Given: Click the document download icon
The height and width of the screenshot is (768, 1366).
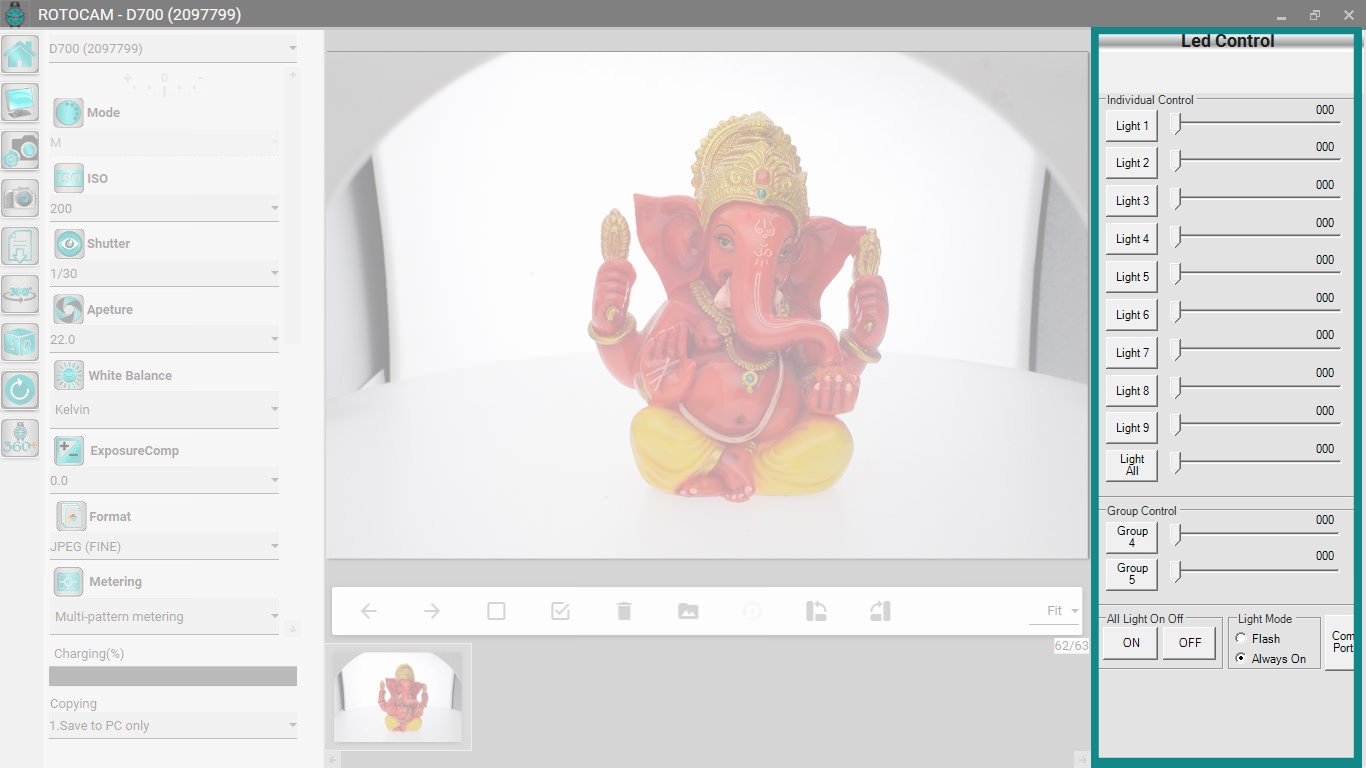Looking at the screenshot, I should tap(20, 246).
